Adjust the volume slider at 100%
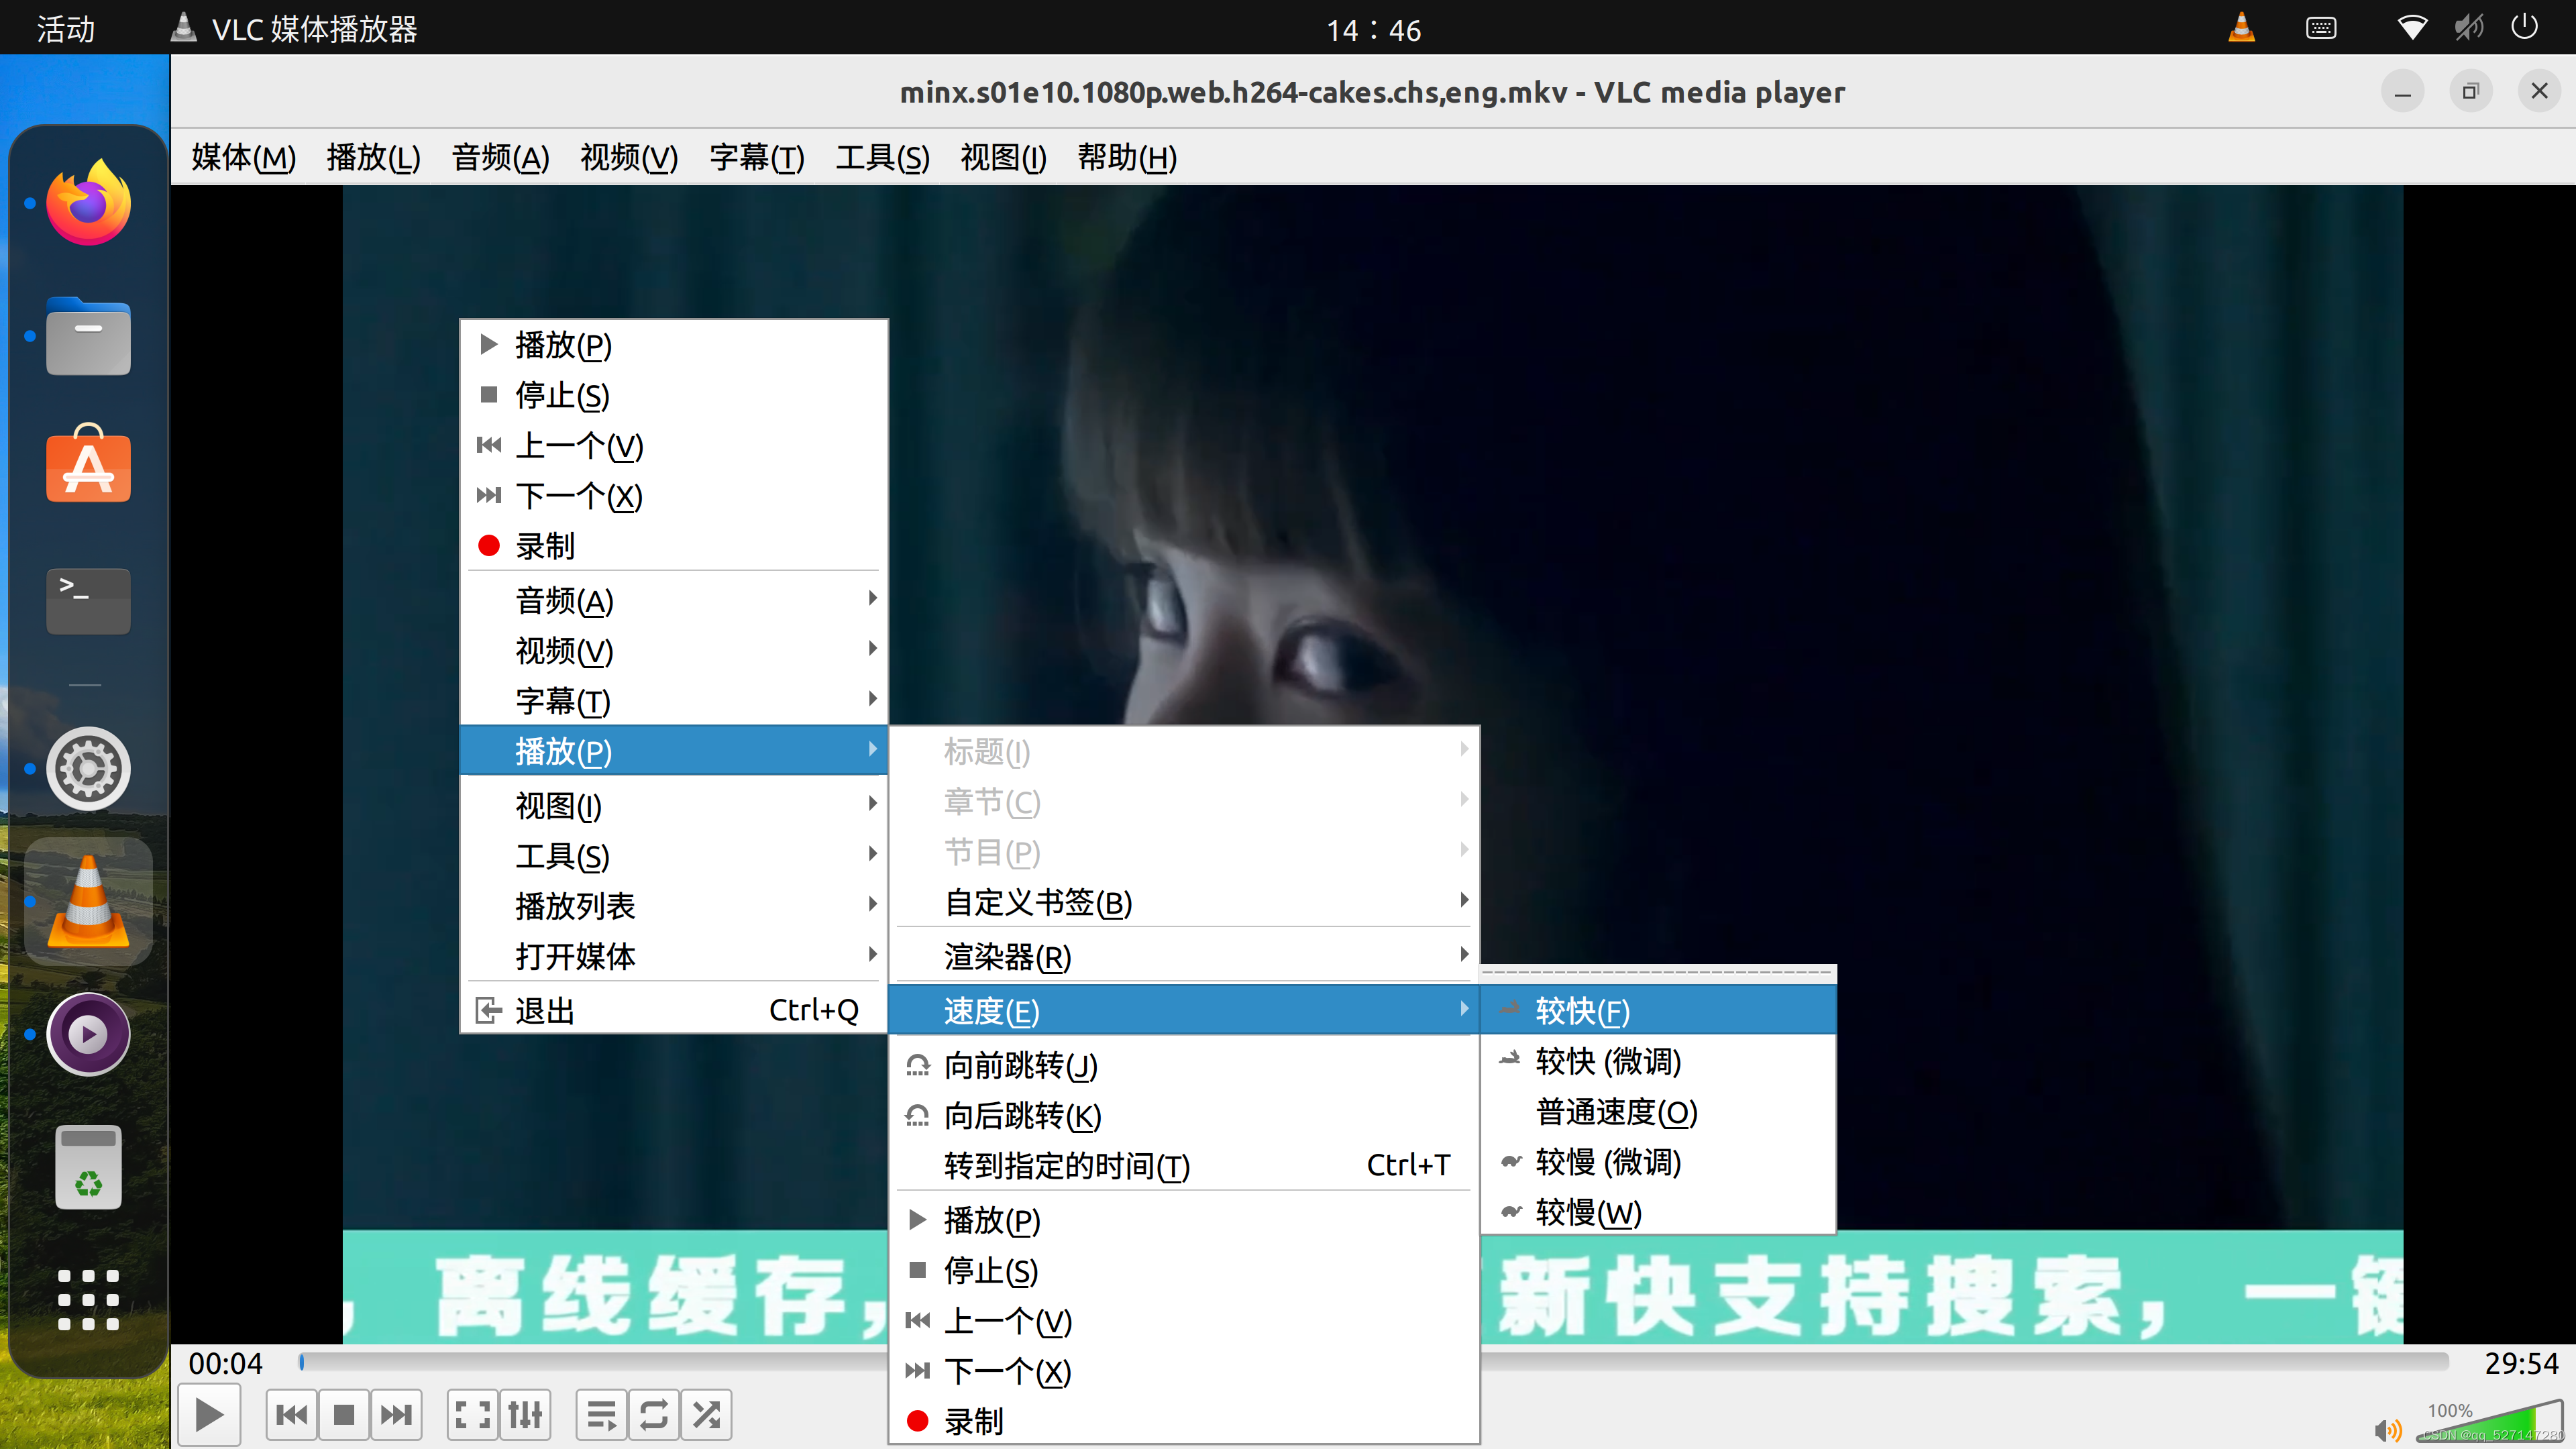This screenshot has height=1449, width=2576. [x=2490, y=1422]
